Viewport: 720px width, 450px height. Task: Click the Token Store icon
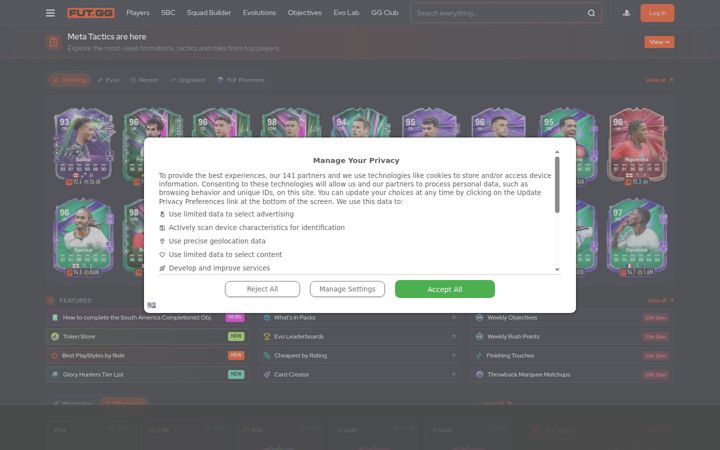point(55,337)
